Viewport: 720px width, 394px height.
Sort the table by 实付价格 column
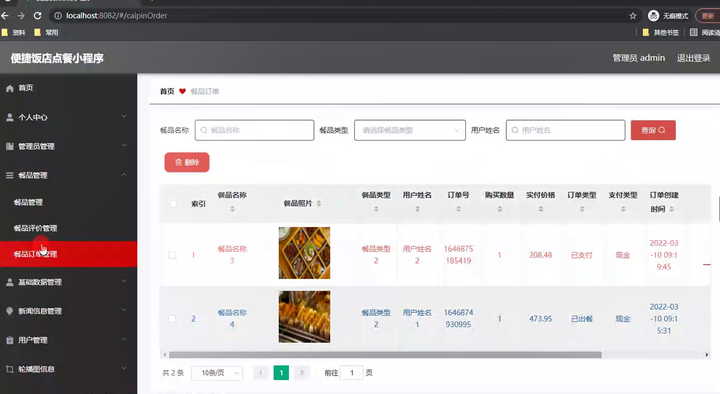coord(540,209)
